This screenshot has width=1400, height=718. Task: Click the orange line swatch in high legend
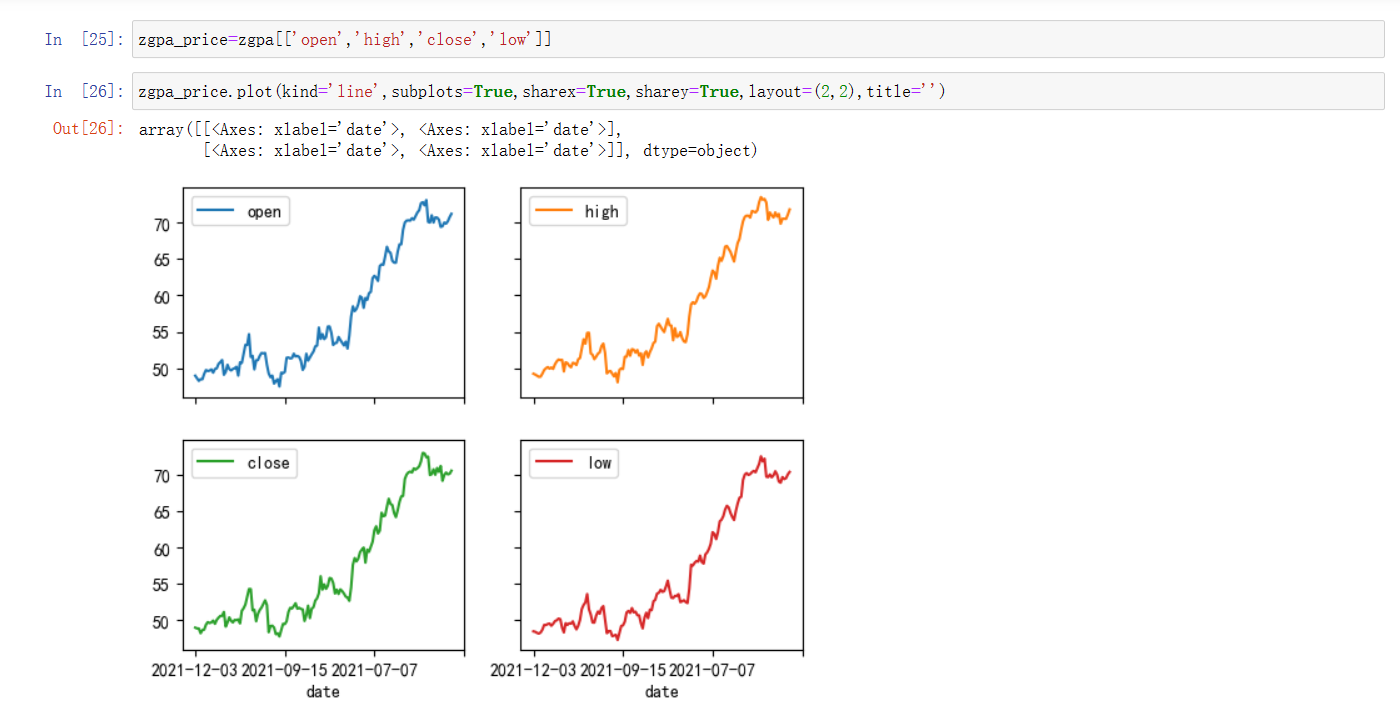554,211
